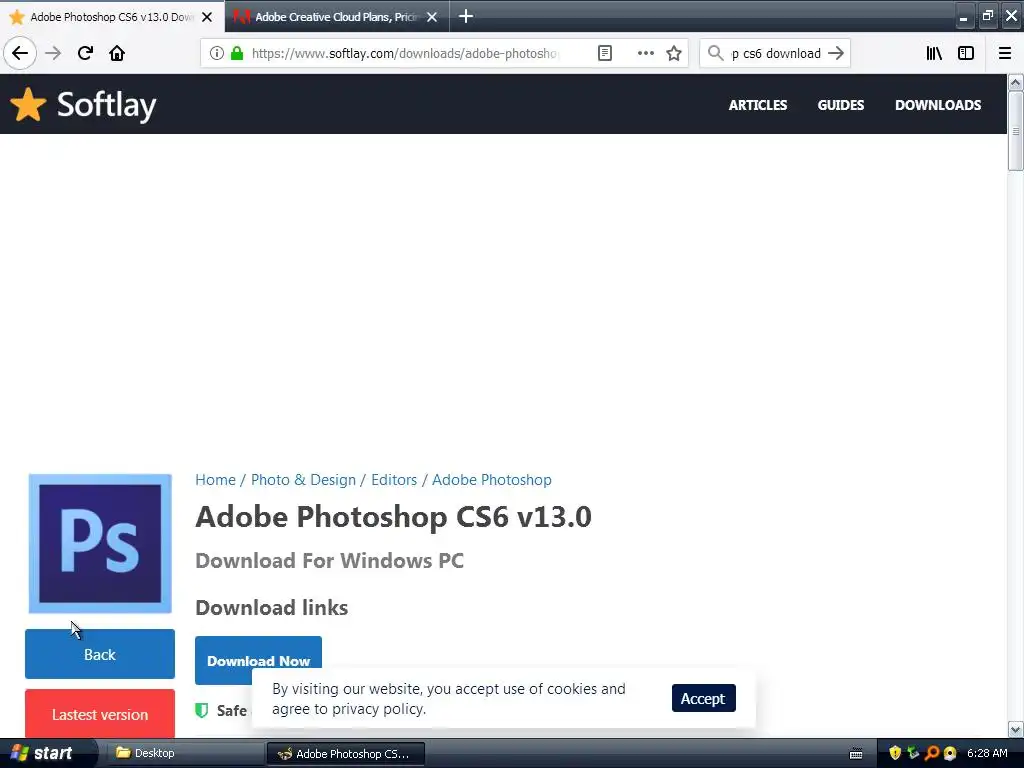Show sidebars icon
The width and height of the screenshot is (1024, 768).
(x=966, y=53)
